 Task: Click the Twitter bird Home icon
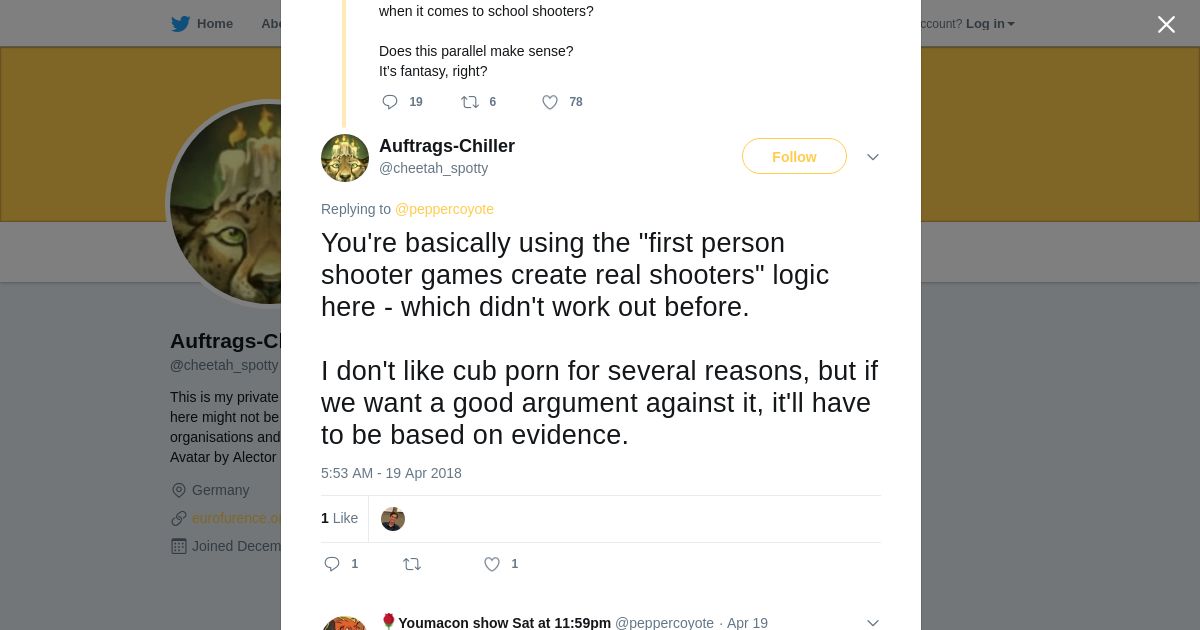click(180, 24)
